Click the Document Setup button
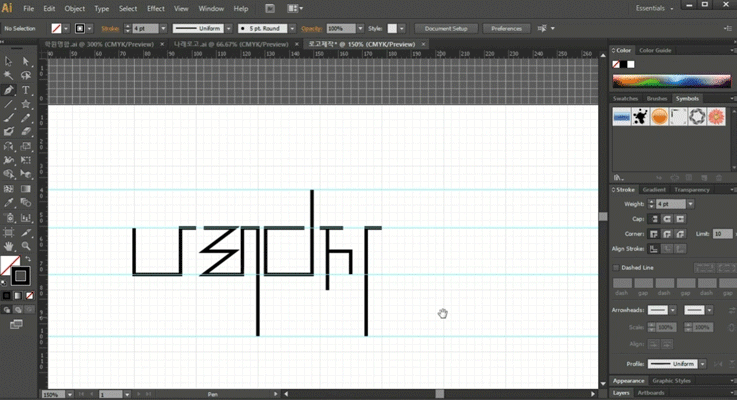Image resolution: width=737 pixels, height=400 pixels. coord(446,29)
